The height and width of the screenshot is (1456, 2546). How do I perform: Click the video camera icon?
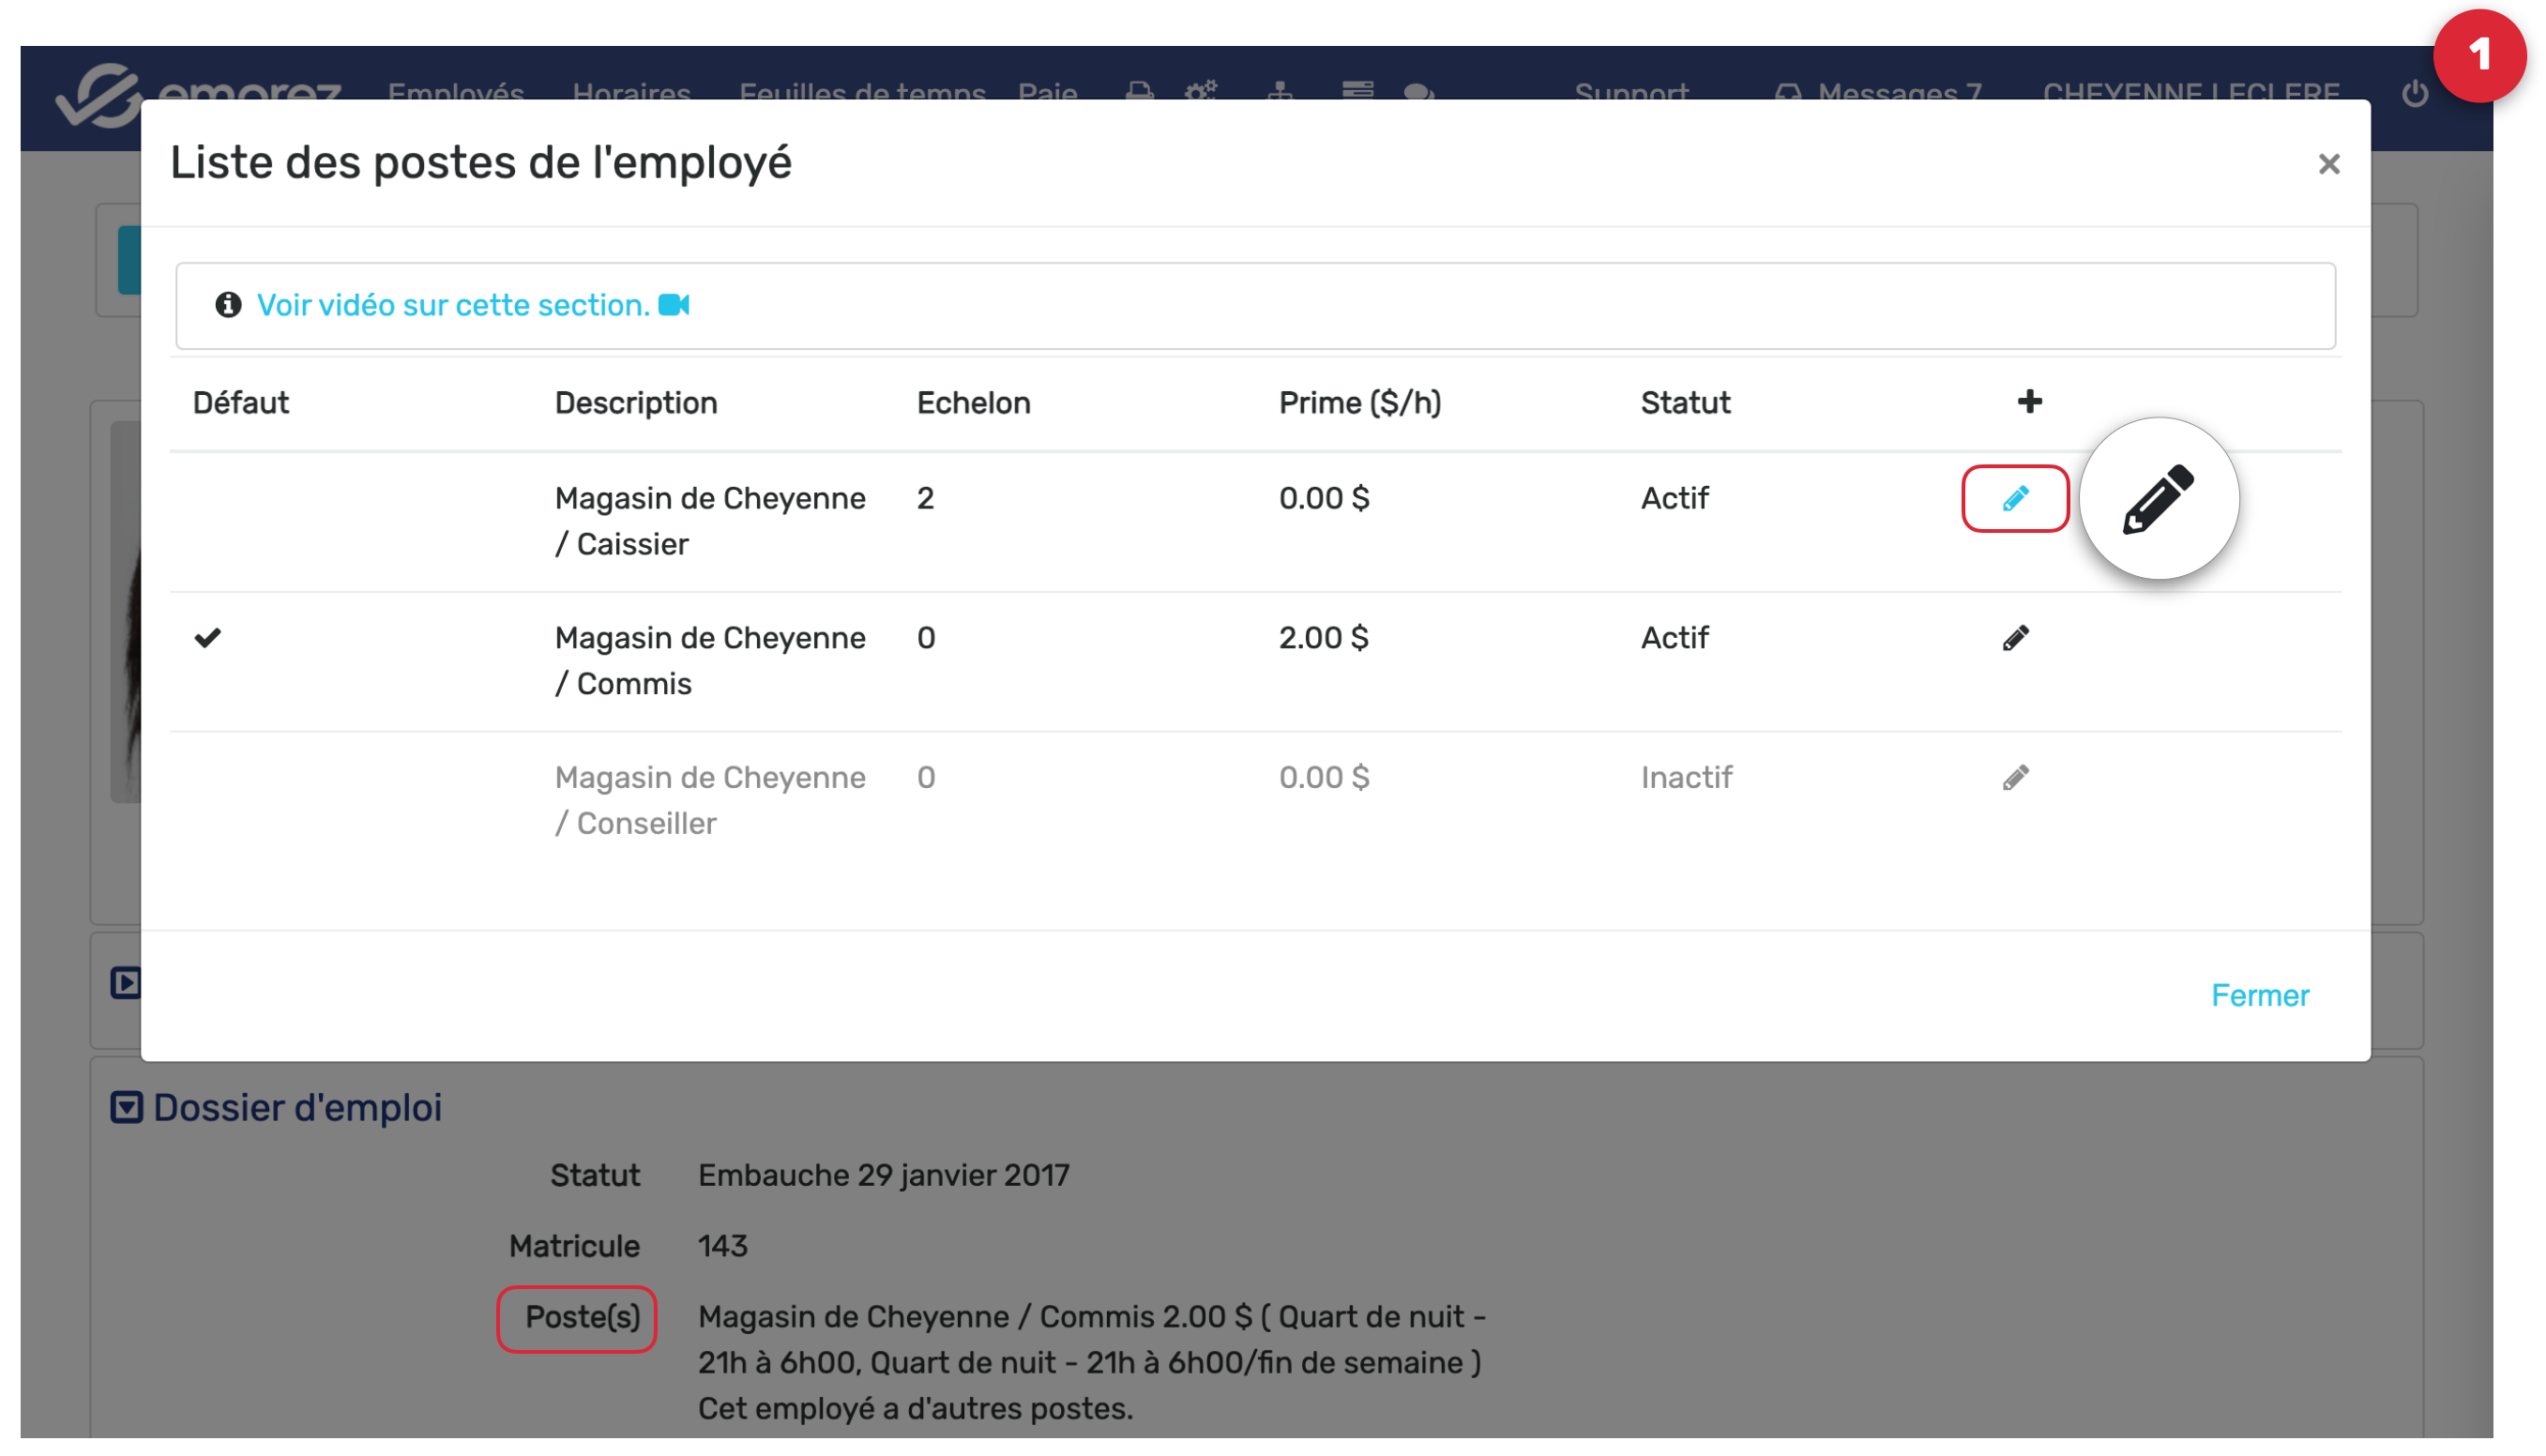tap(674, 305)
